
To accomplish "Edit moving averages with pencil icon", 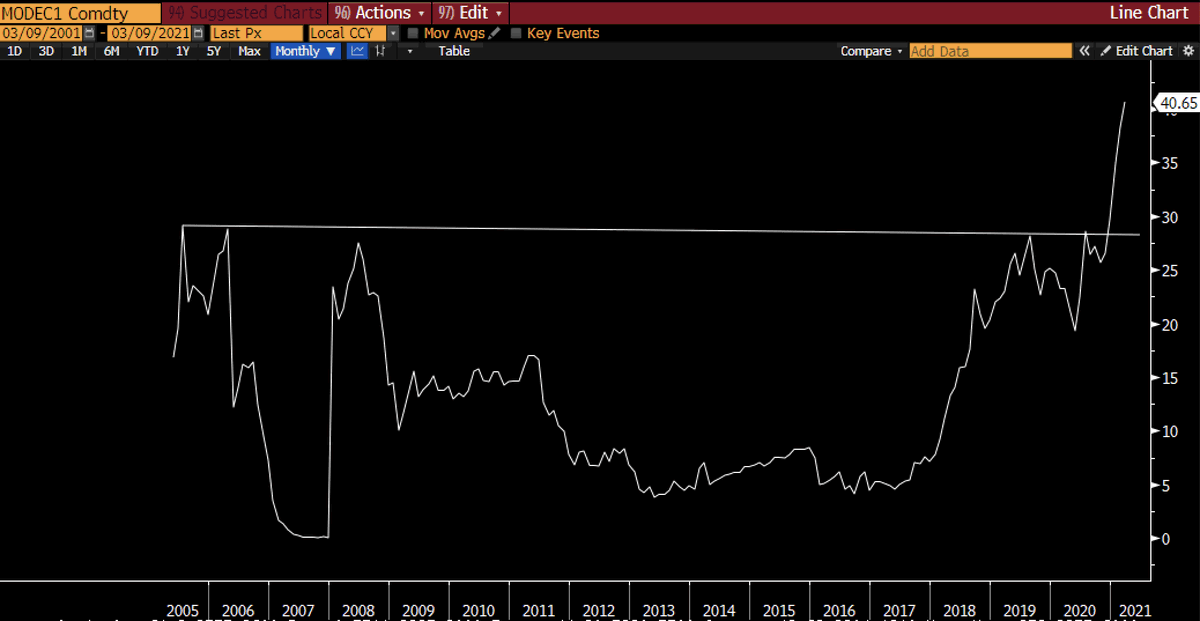I will pos(494,33).
